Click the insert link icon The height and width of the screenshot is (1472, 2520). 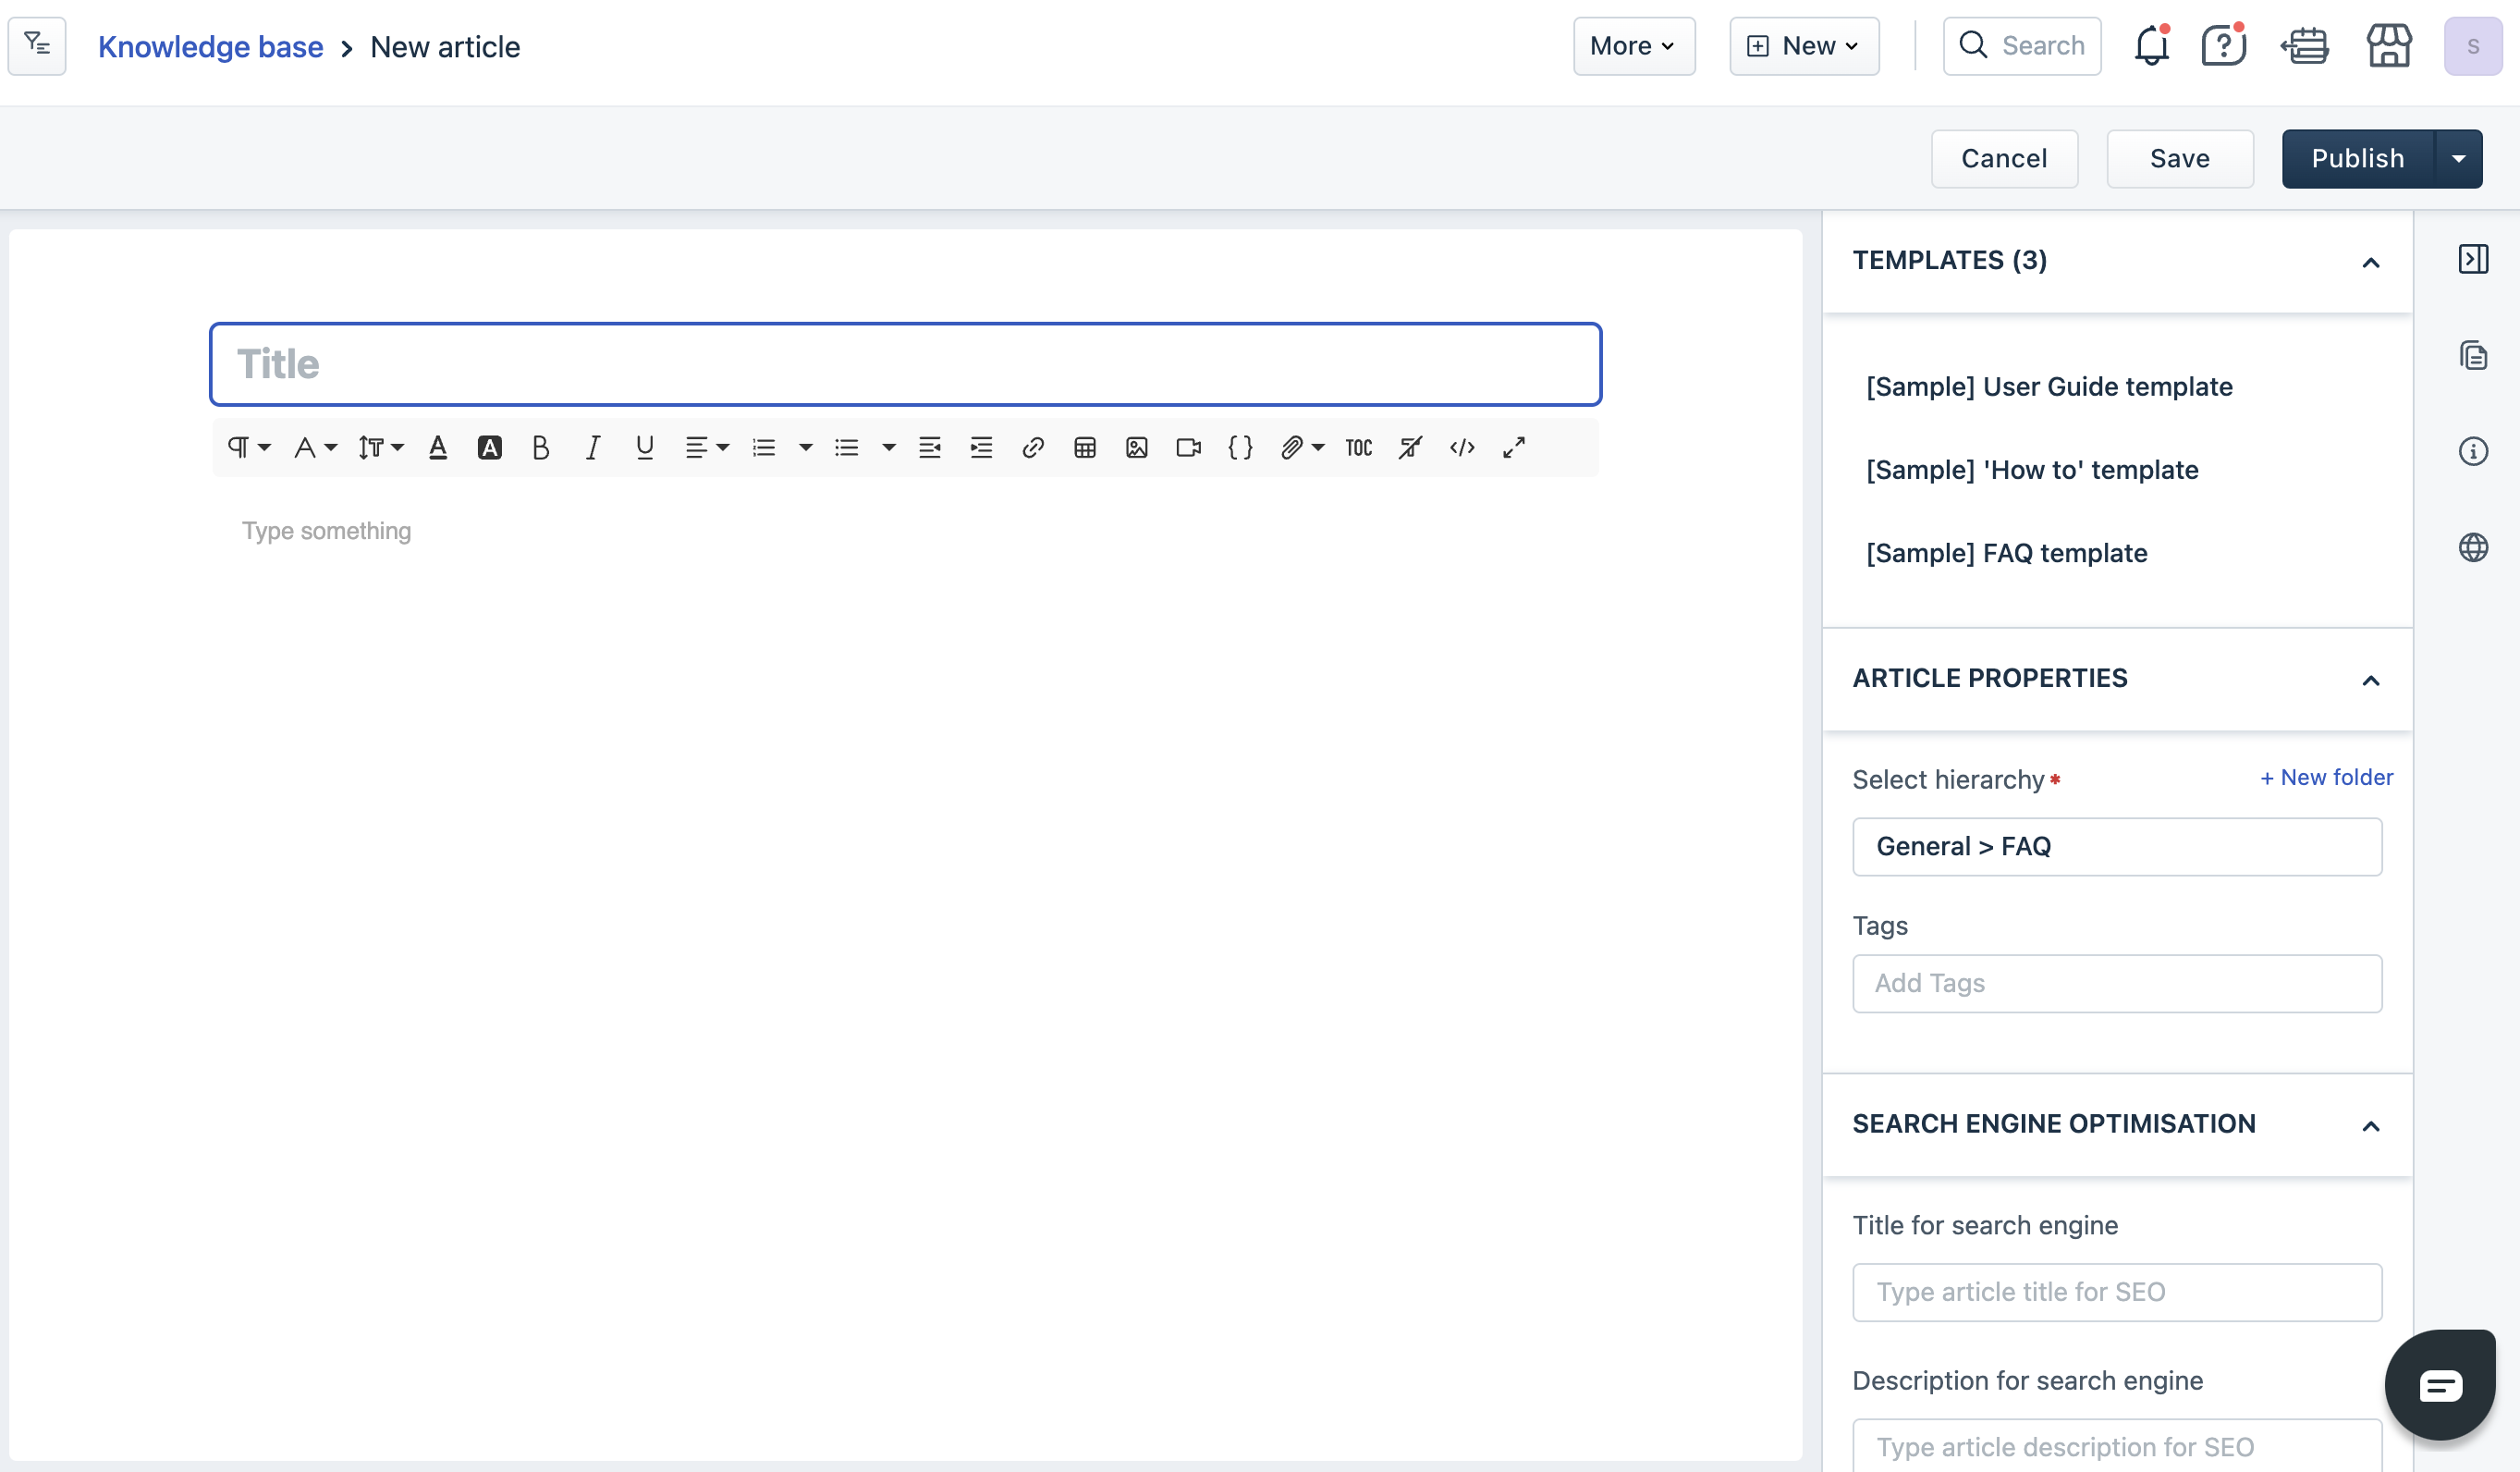tap(1033, 447)
